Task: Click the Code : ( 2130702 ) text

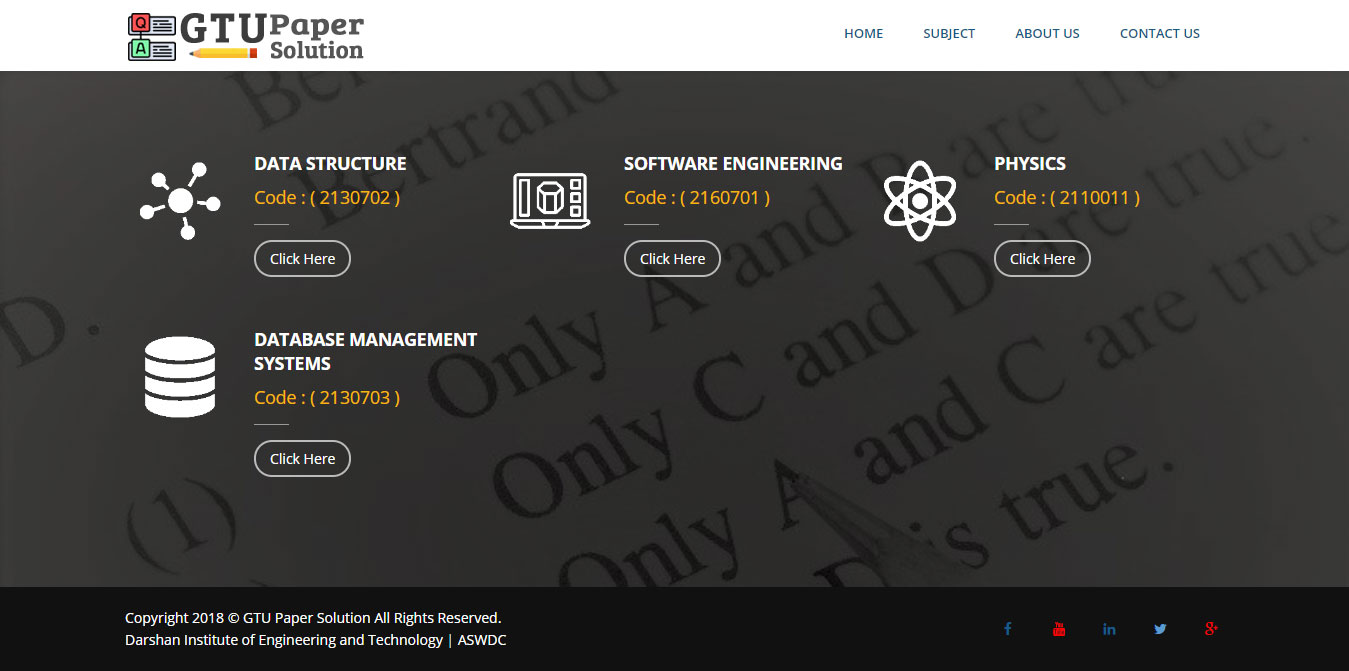Action: pos(327,198)
